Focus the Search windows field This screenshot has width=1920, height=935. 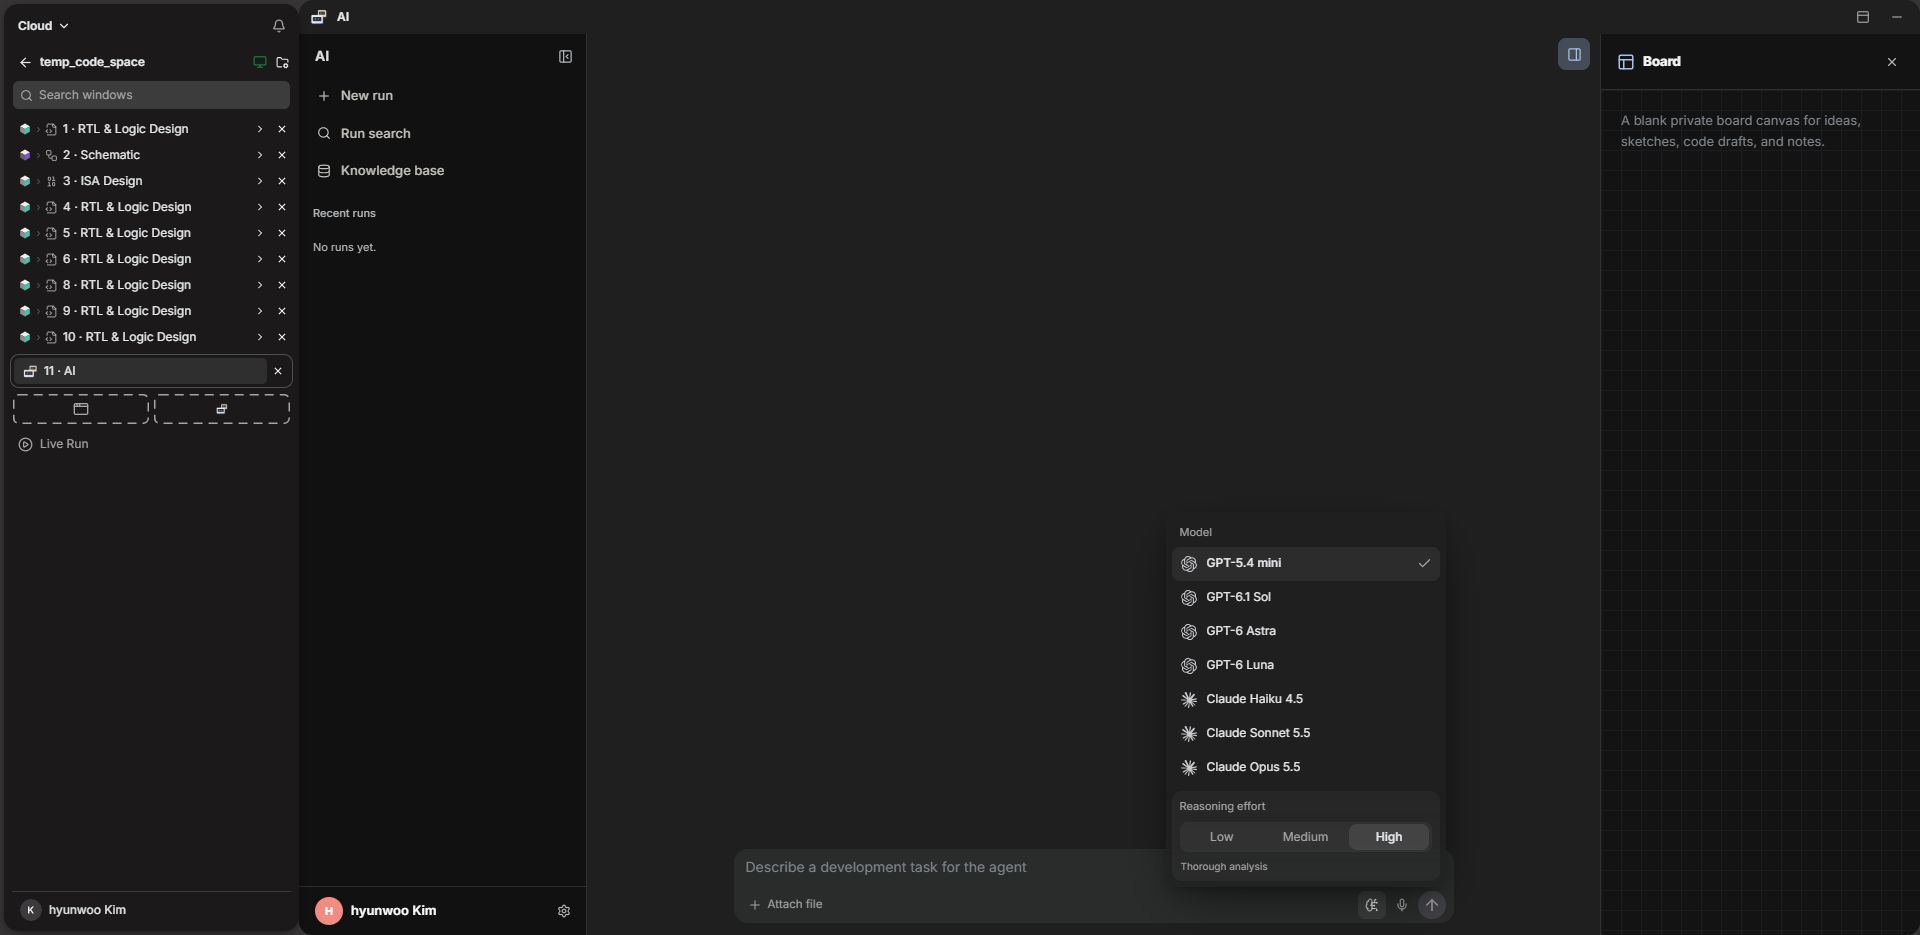coord(151,95)
